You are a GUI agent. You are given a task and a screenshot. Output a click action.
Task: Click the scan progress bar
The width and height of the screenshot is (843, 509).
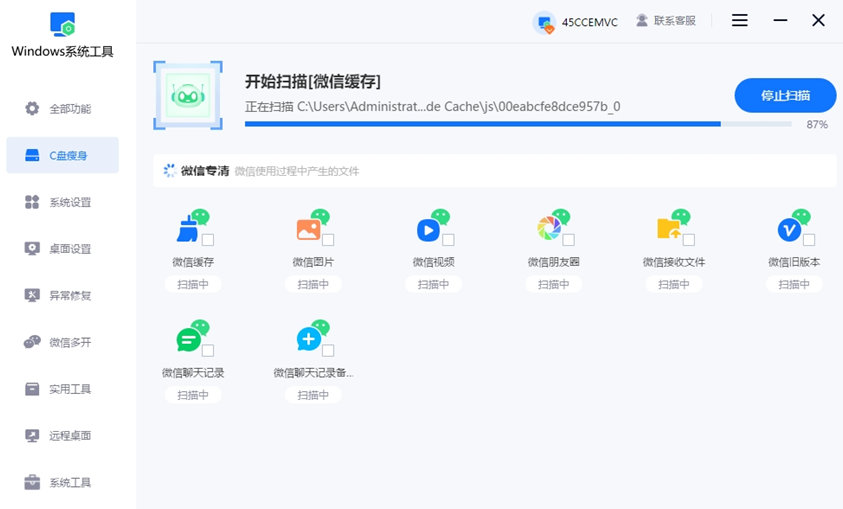click(x=518, y=124)
